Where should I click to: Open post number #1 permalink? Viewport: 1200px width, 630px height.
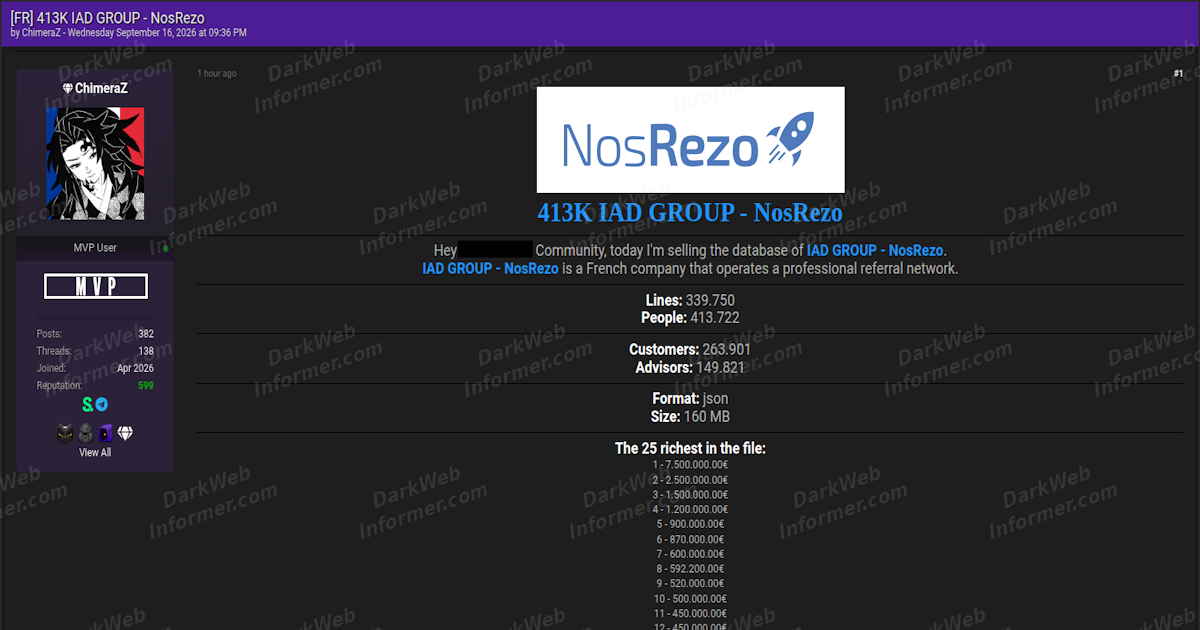[x=1178, y=73]
